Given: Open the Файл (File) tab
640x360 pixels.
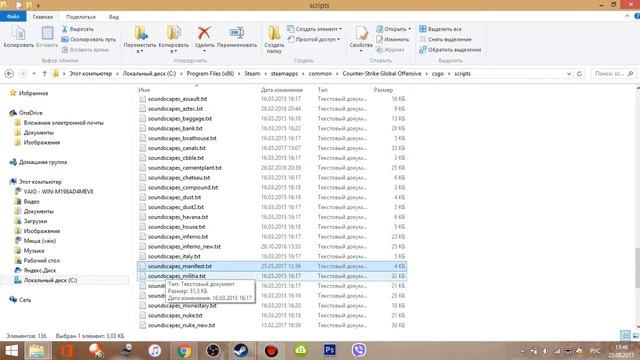Looking at the screenshot, I should (13, 17).
